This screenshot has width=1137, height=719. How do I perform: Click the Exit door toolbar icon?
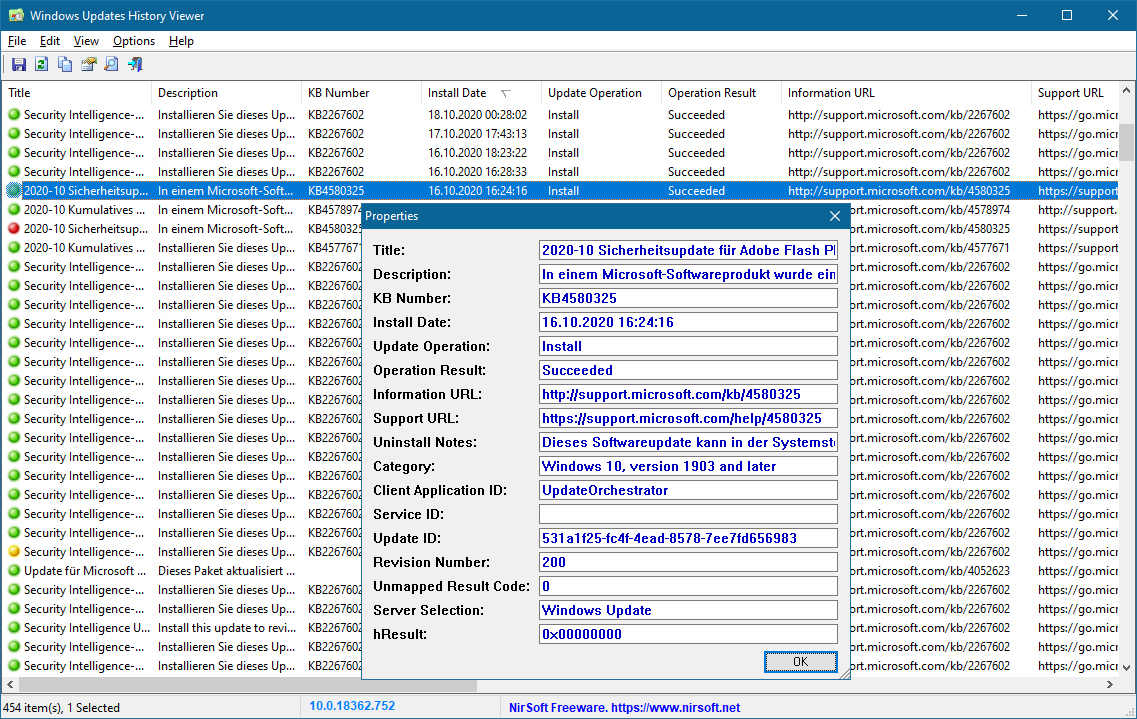tap(135, 65)
